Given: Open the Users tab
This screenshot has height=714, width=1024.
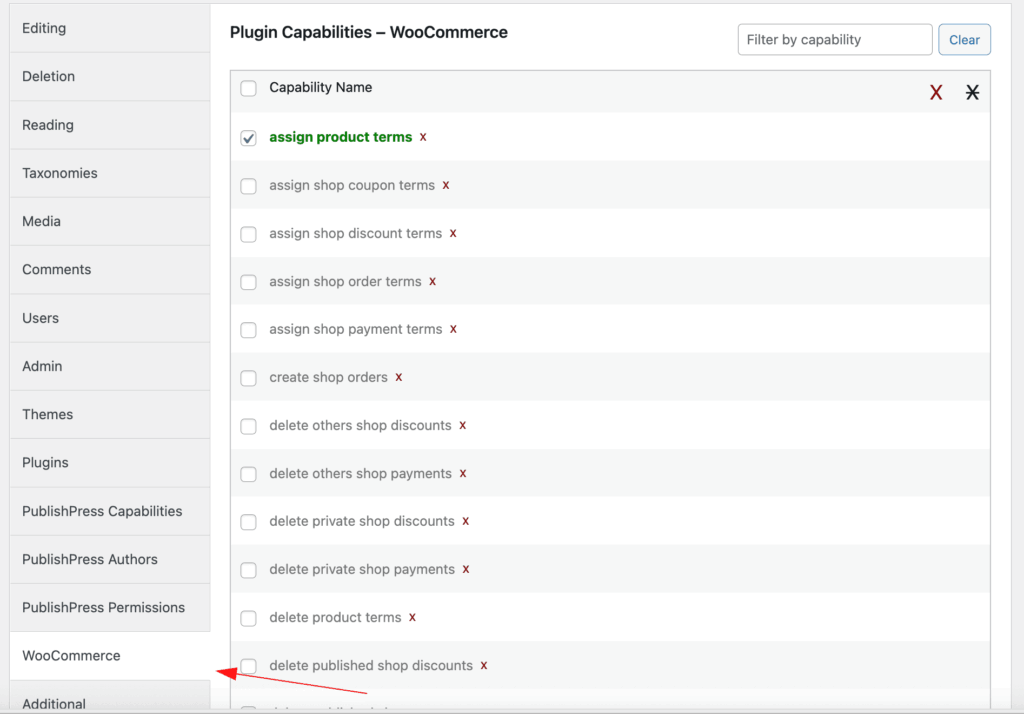Looking at the screenshot, I should tap(110, 318).
